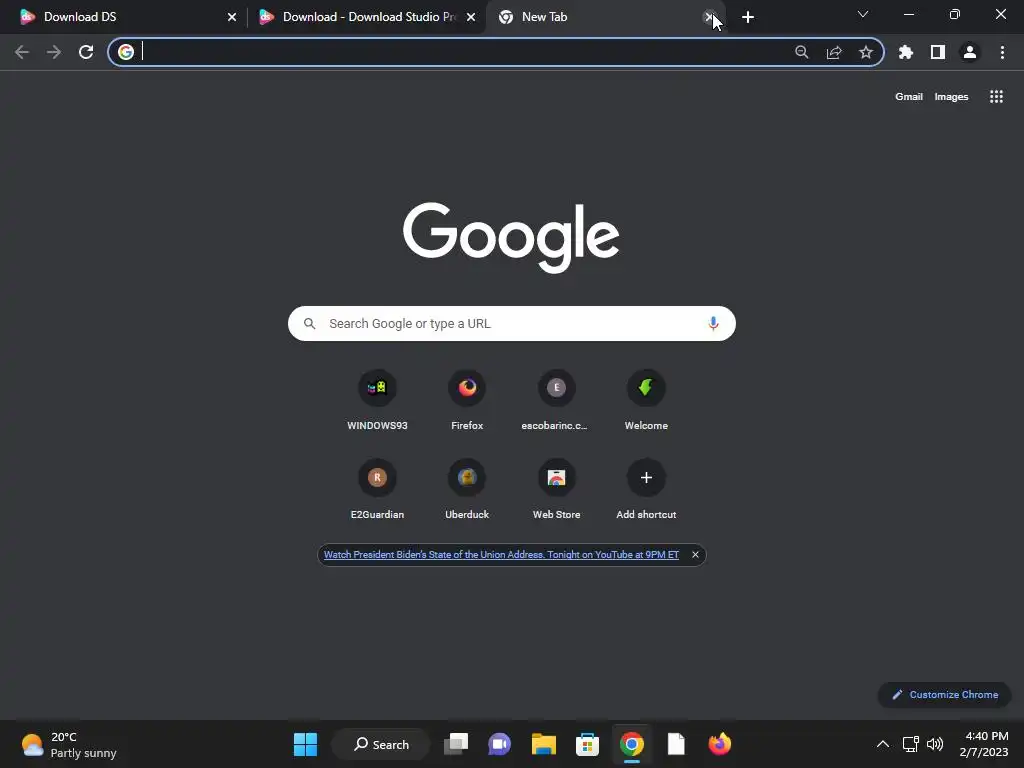Screen dimensions: 1024x768
Task: Click the Google search box
Action: coord(511,323)
